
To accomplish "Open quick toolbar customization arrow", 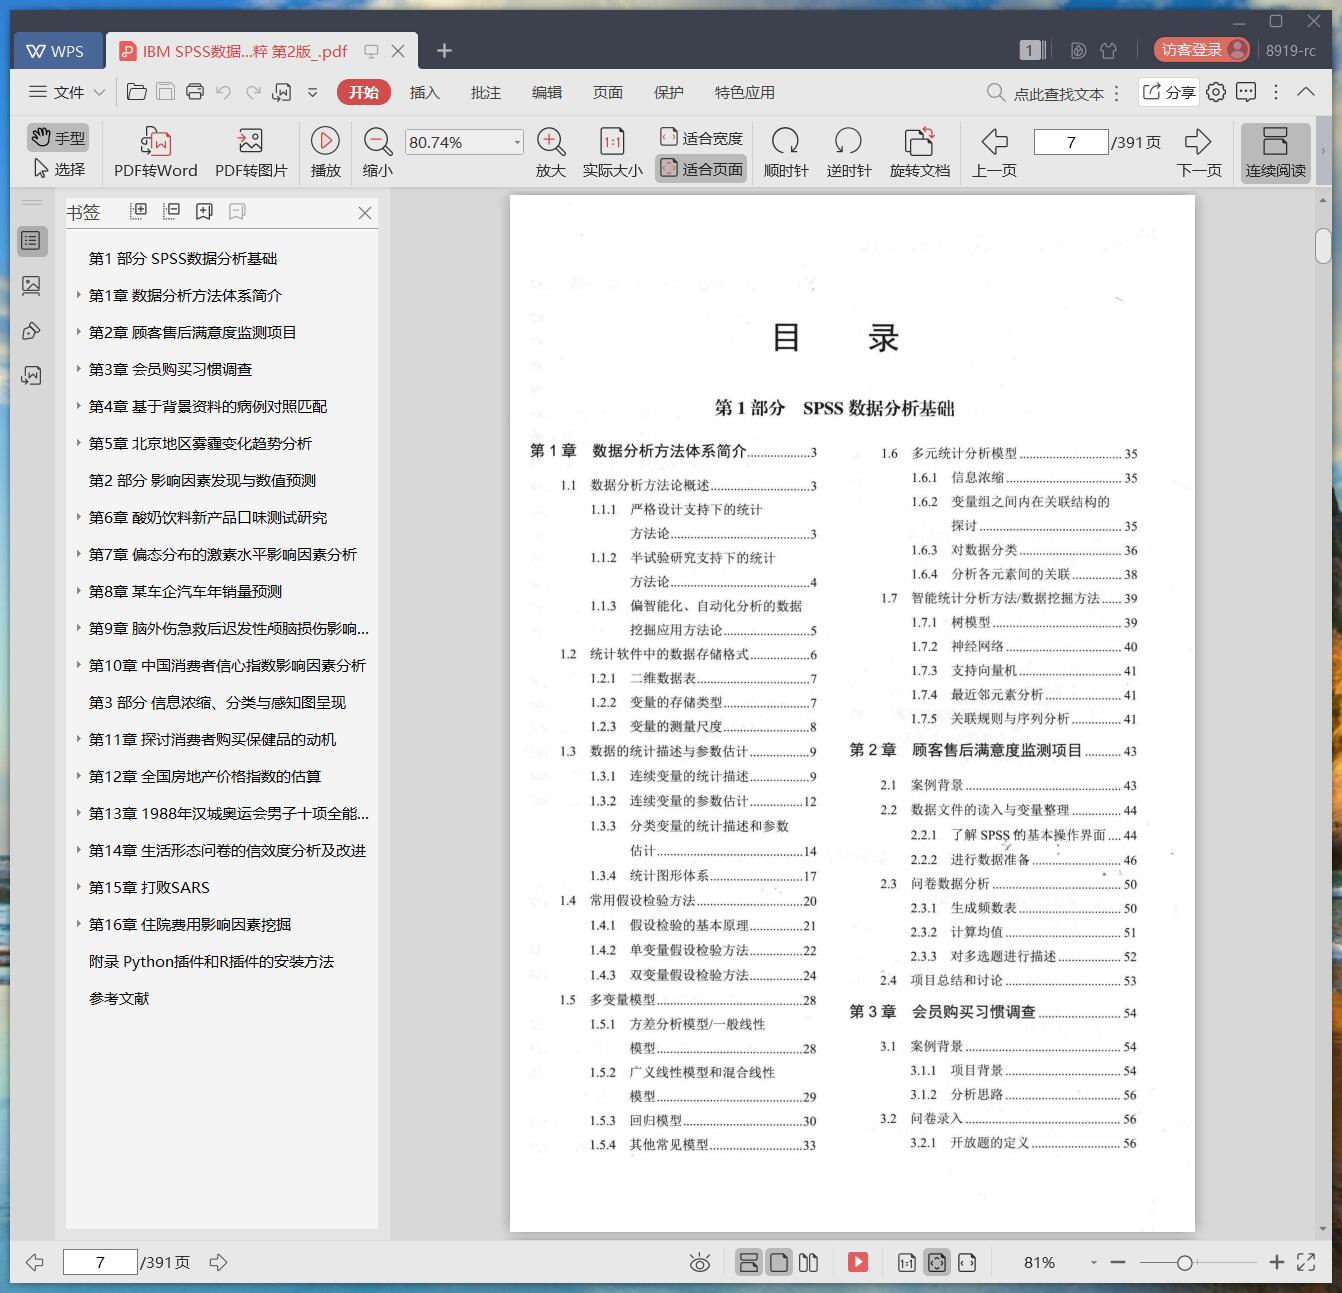I will pos(312,92).
